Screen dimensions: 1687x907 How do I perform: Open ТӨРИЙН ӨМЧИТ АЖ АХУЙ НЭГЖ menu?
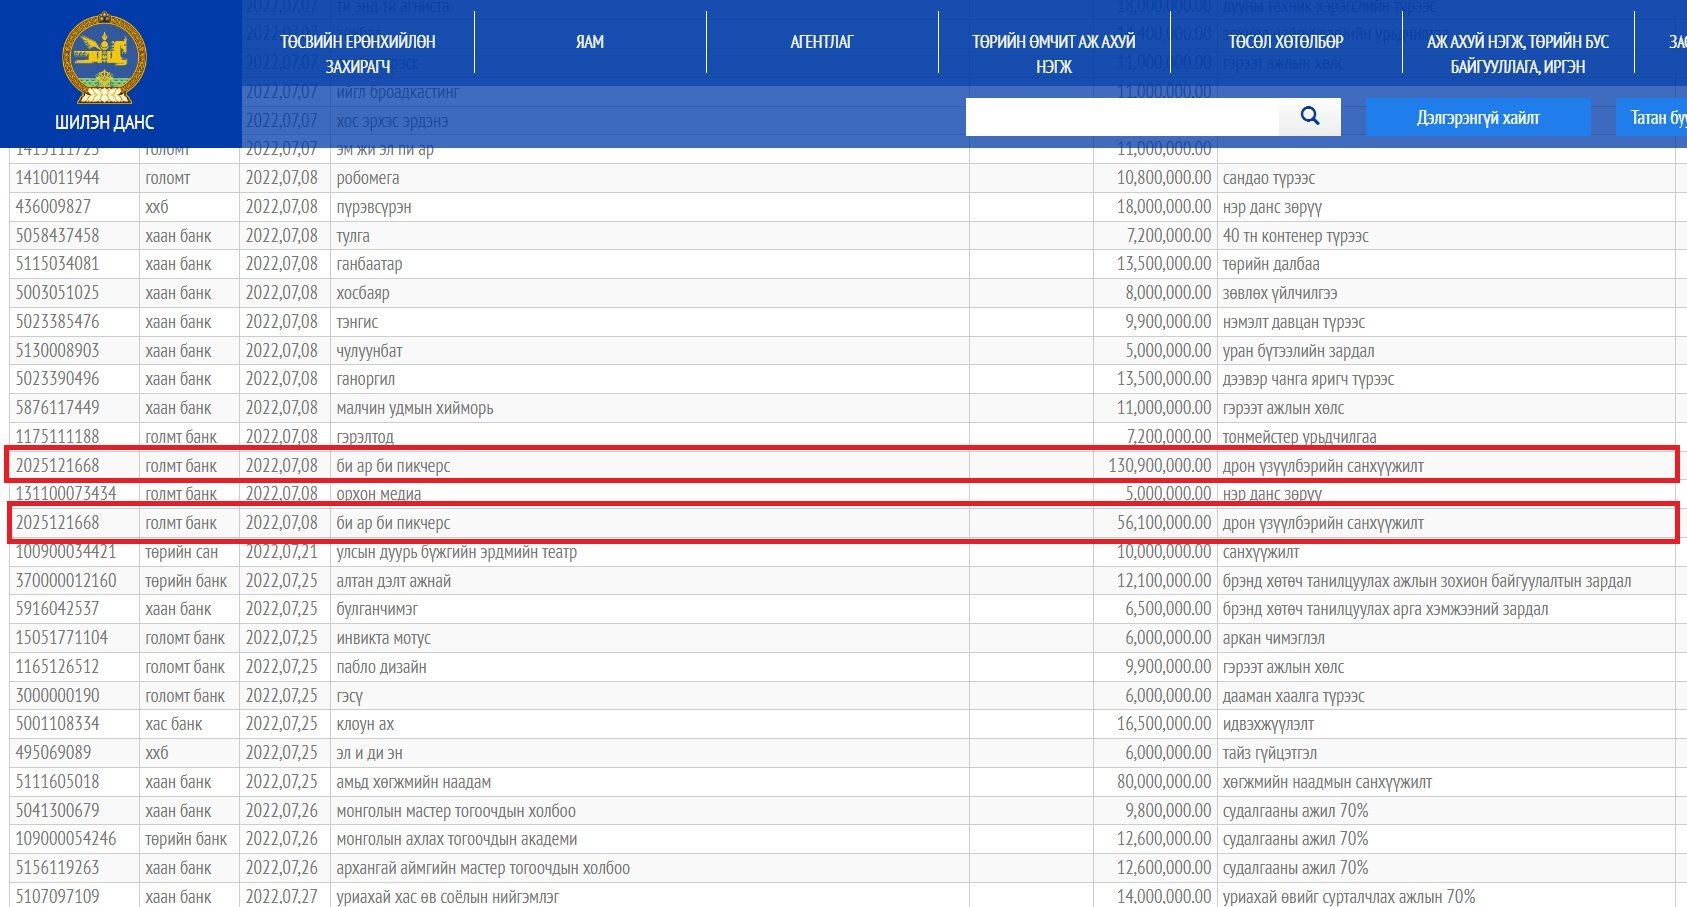(1054, 54)
